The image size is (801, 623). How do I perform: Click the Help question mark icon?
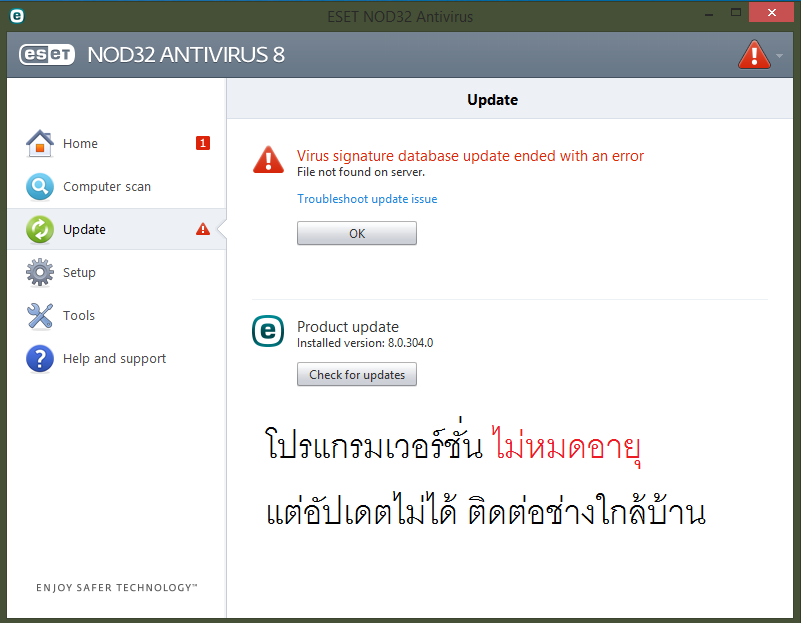pos(40,358)
